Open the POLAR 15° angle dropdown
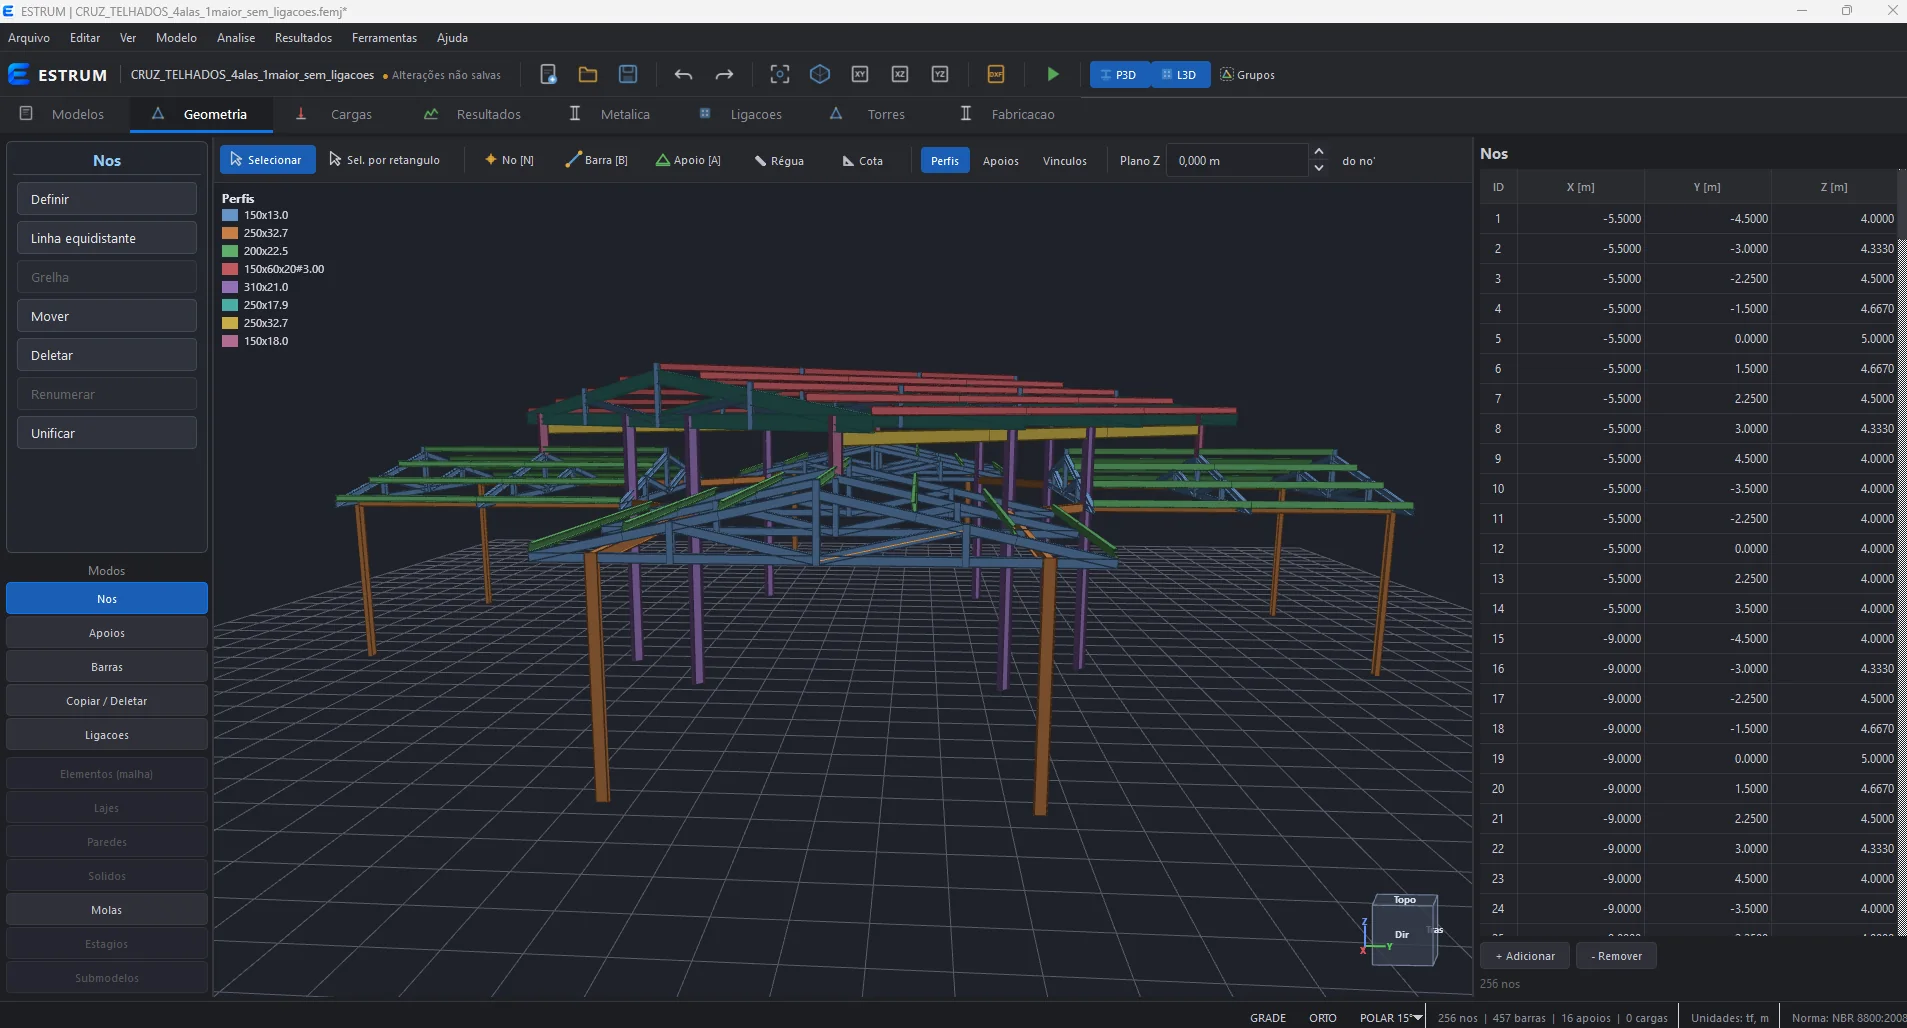1907x1028 pixels. pos(1391,1018)
